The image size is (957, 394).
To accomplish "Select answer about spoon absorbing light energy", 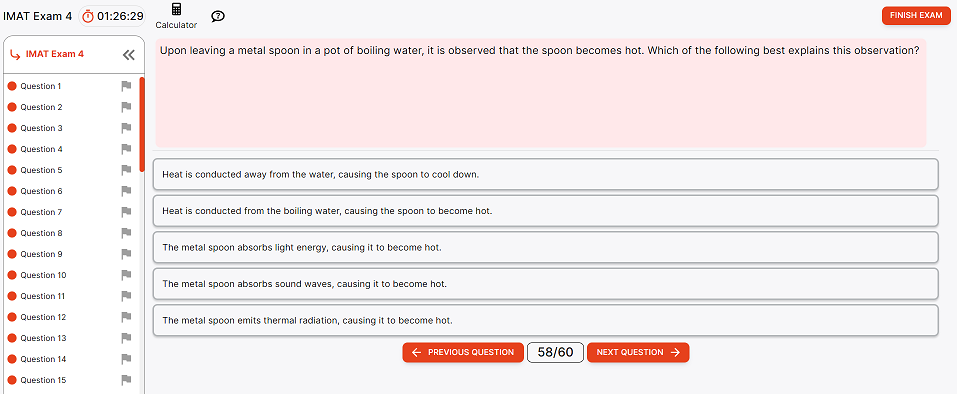I will (545, 248).
